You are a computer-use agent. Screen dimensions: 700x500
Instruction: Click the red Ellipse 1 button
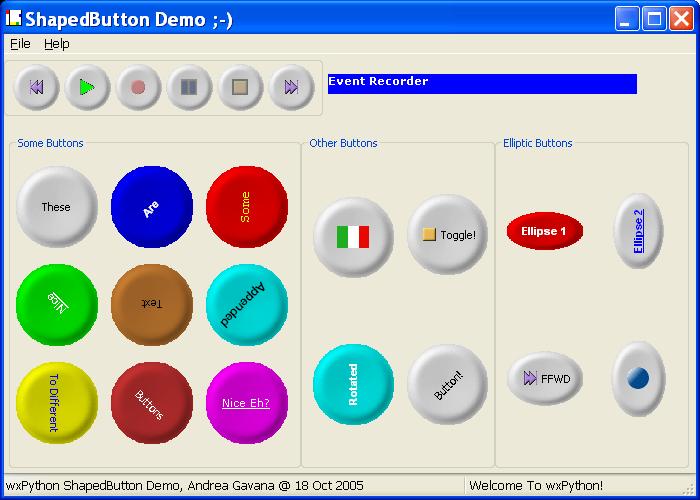click(544, 231)
